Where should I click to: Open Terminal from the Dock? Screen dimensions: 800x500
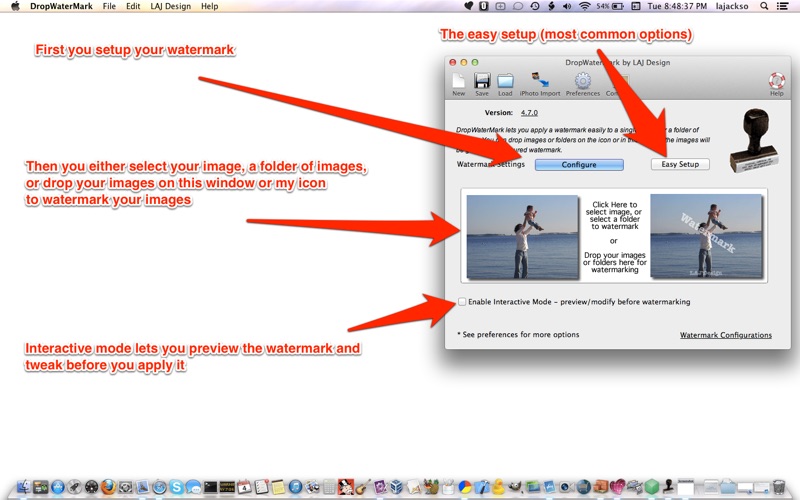(x=210, y=487)
